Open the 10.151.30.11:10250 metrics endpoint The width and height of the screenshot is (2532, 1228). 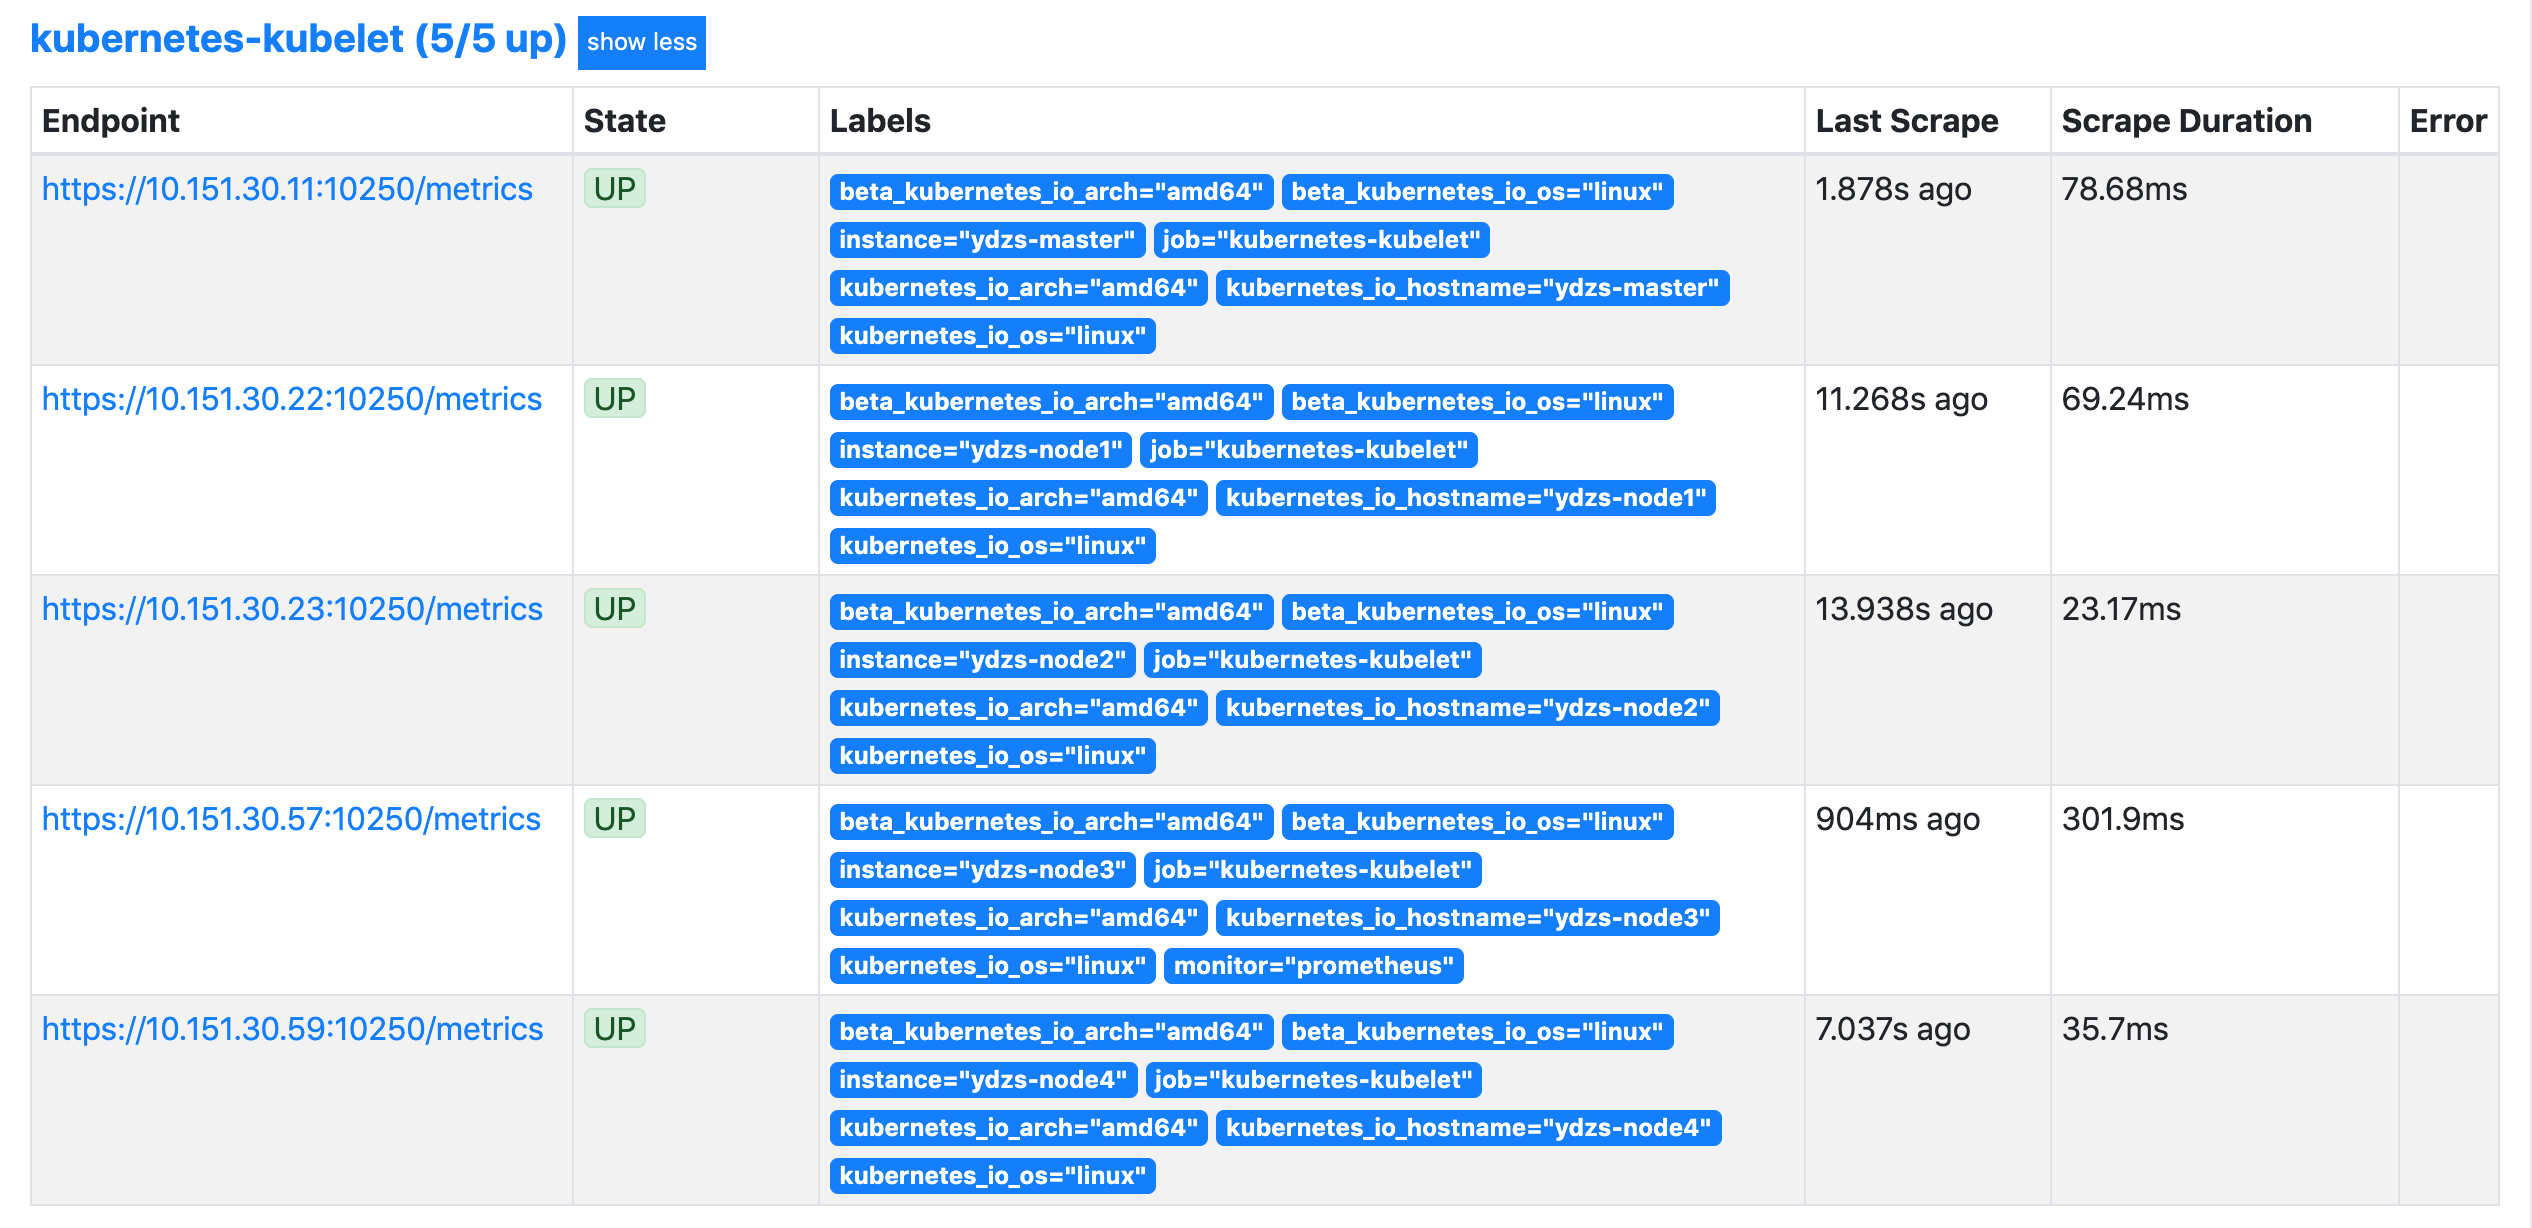[x=287, y=189]
